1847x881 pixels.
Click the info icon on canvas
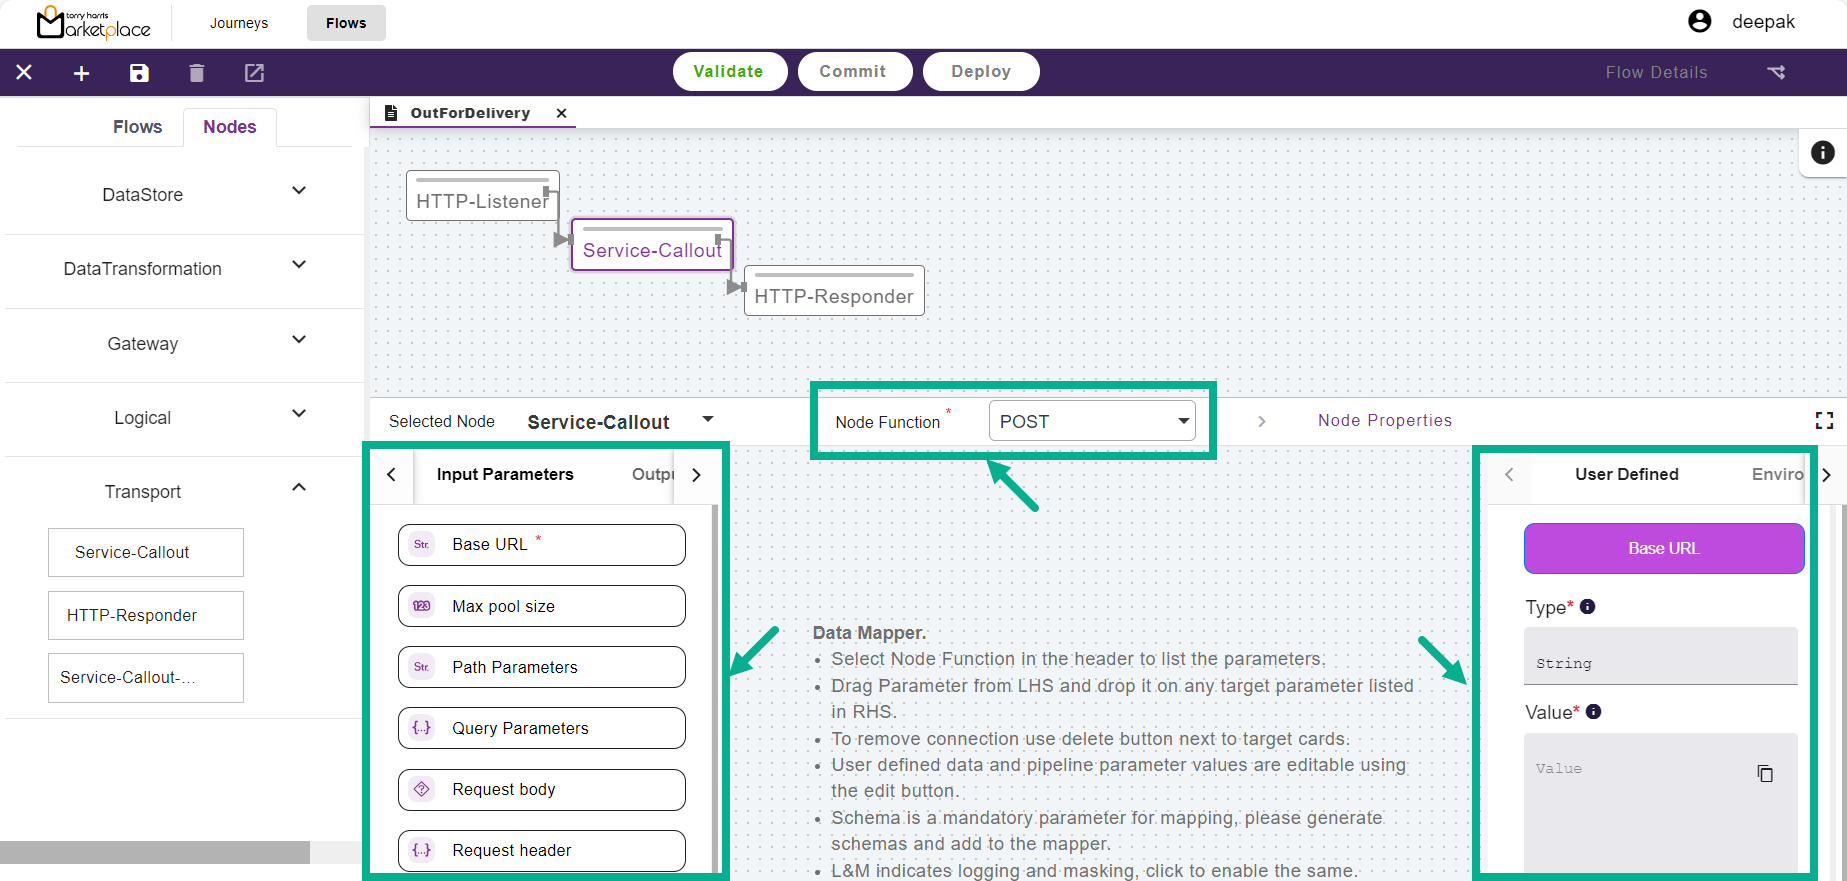pos(1822,153)
